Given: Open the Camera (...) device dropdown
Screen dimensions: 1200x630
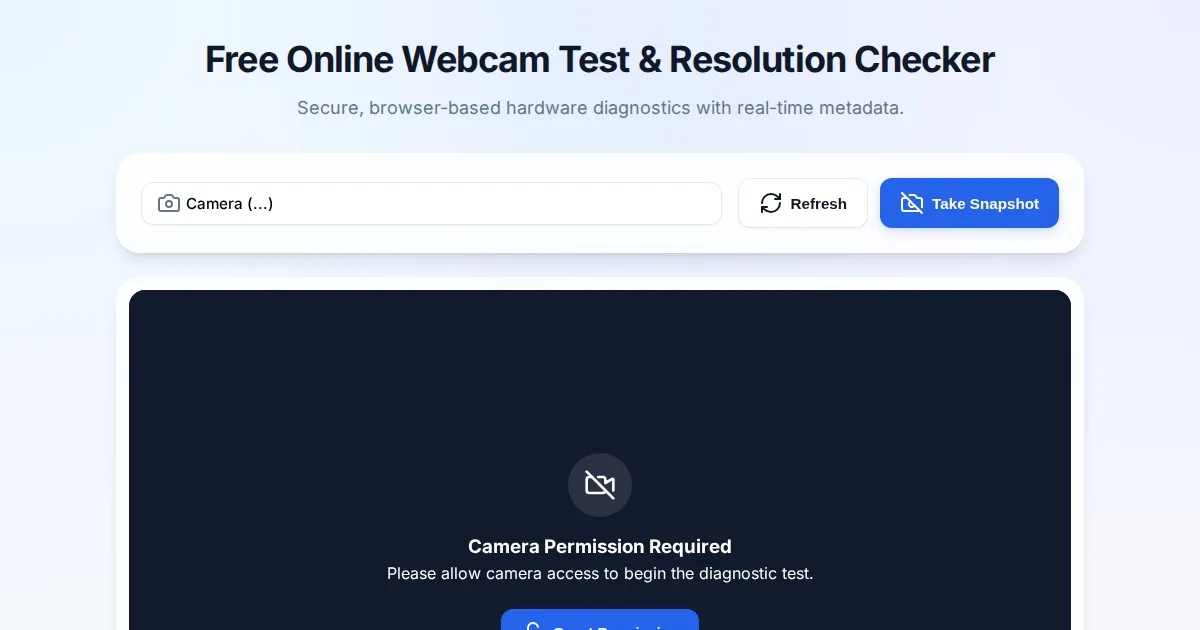Looking at the screenshot, I should tap(431, 204).
